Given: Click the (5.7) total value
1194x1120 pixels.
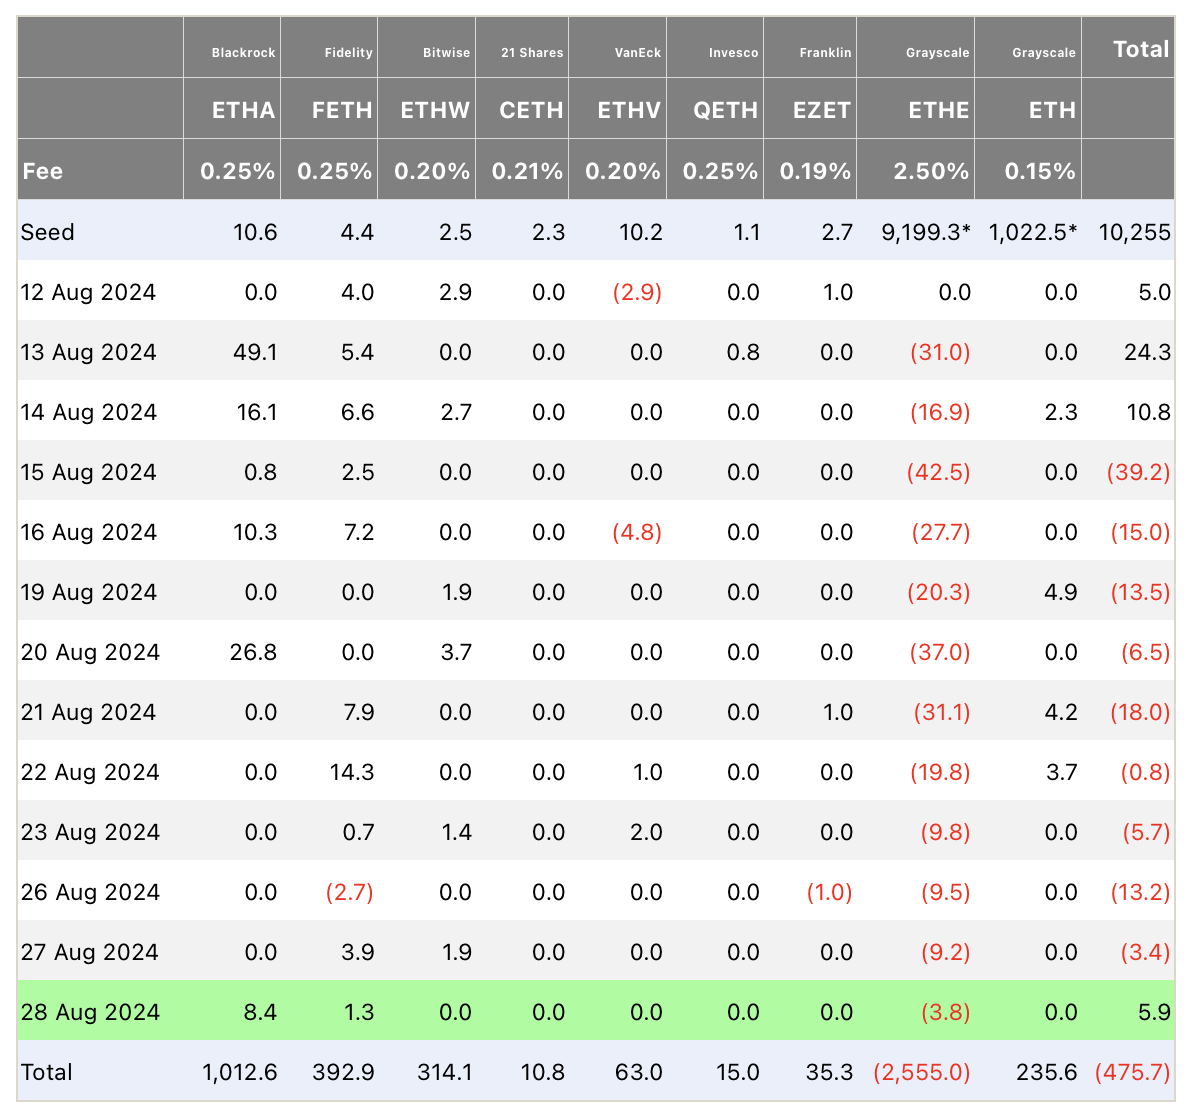Looking at the screenshot, I should [1145, 832].
